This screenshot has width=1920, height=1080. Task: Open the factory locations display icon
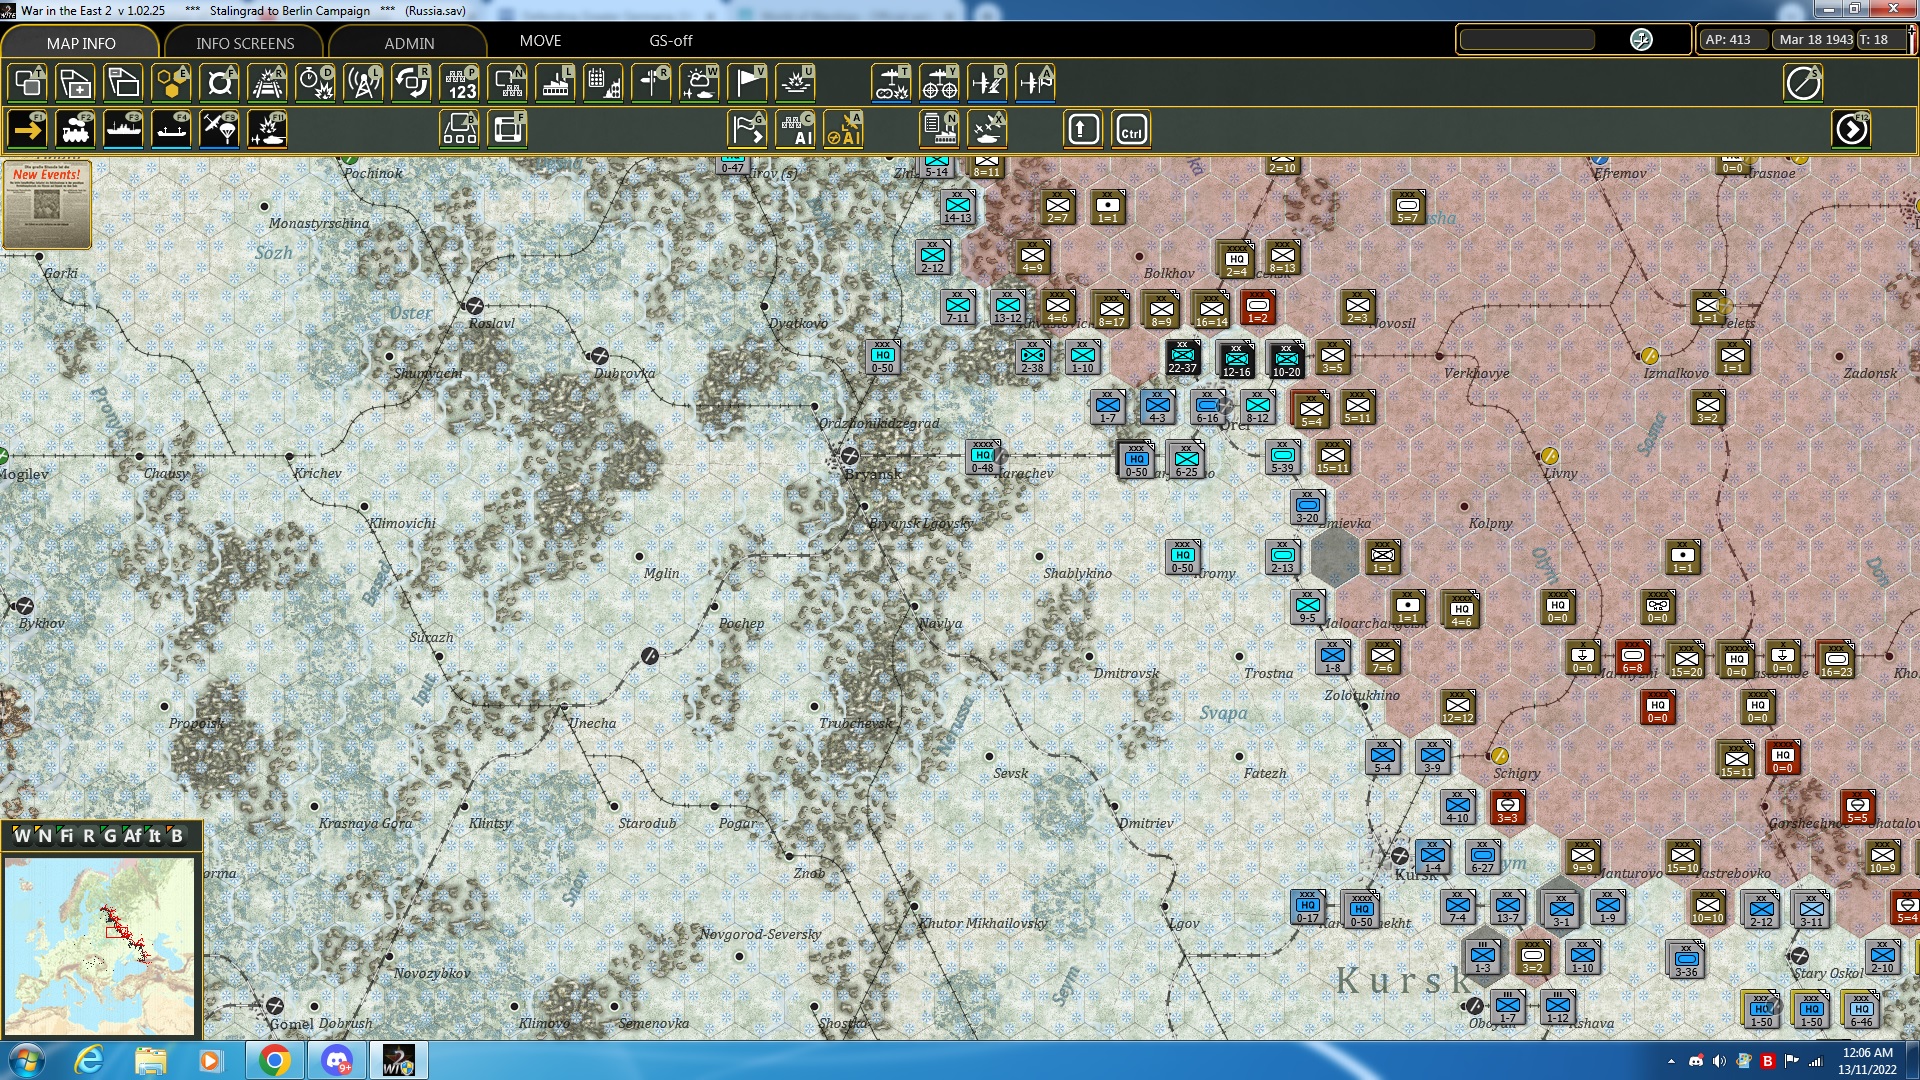[555, 83]
